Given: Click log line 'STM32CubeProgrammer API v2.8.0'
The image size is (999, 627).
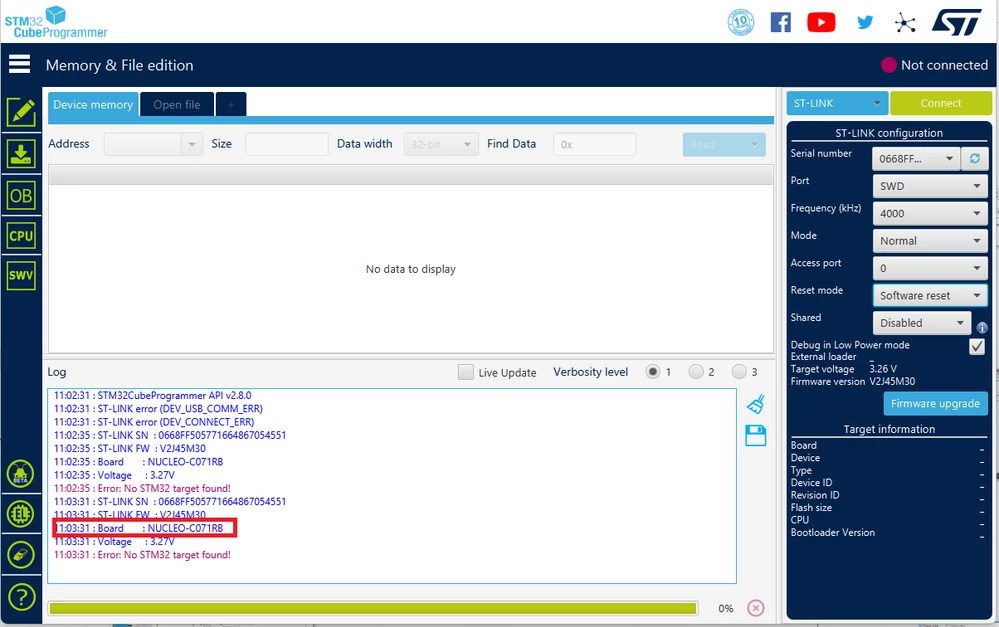Looking at the screenshot, I should click(153, 396).
